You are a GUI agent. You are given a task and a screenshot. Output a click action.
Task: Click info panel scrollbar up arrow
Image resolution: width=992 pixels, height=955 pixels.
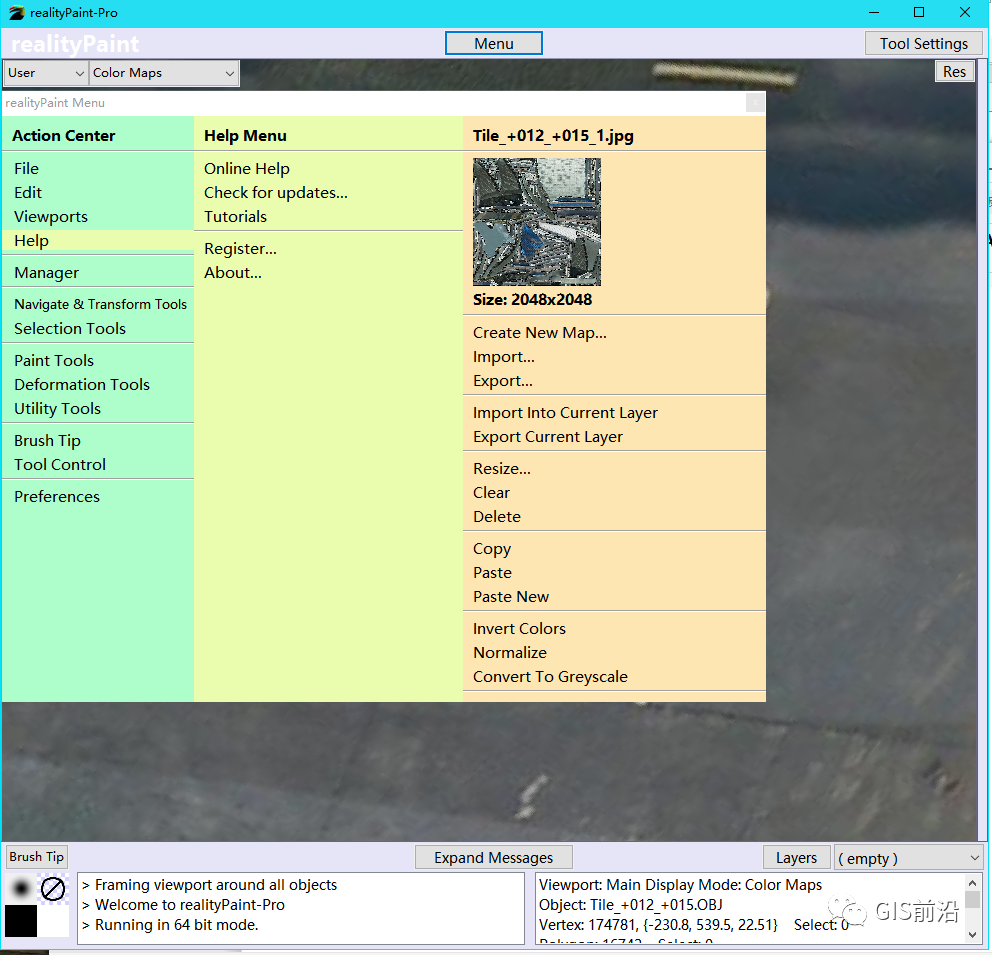pyautogui.click(x=972, y=882)
